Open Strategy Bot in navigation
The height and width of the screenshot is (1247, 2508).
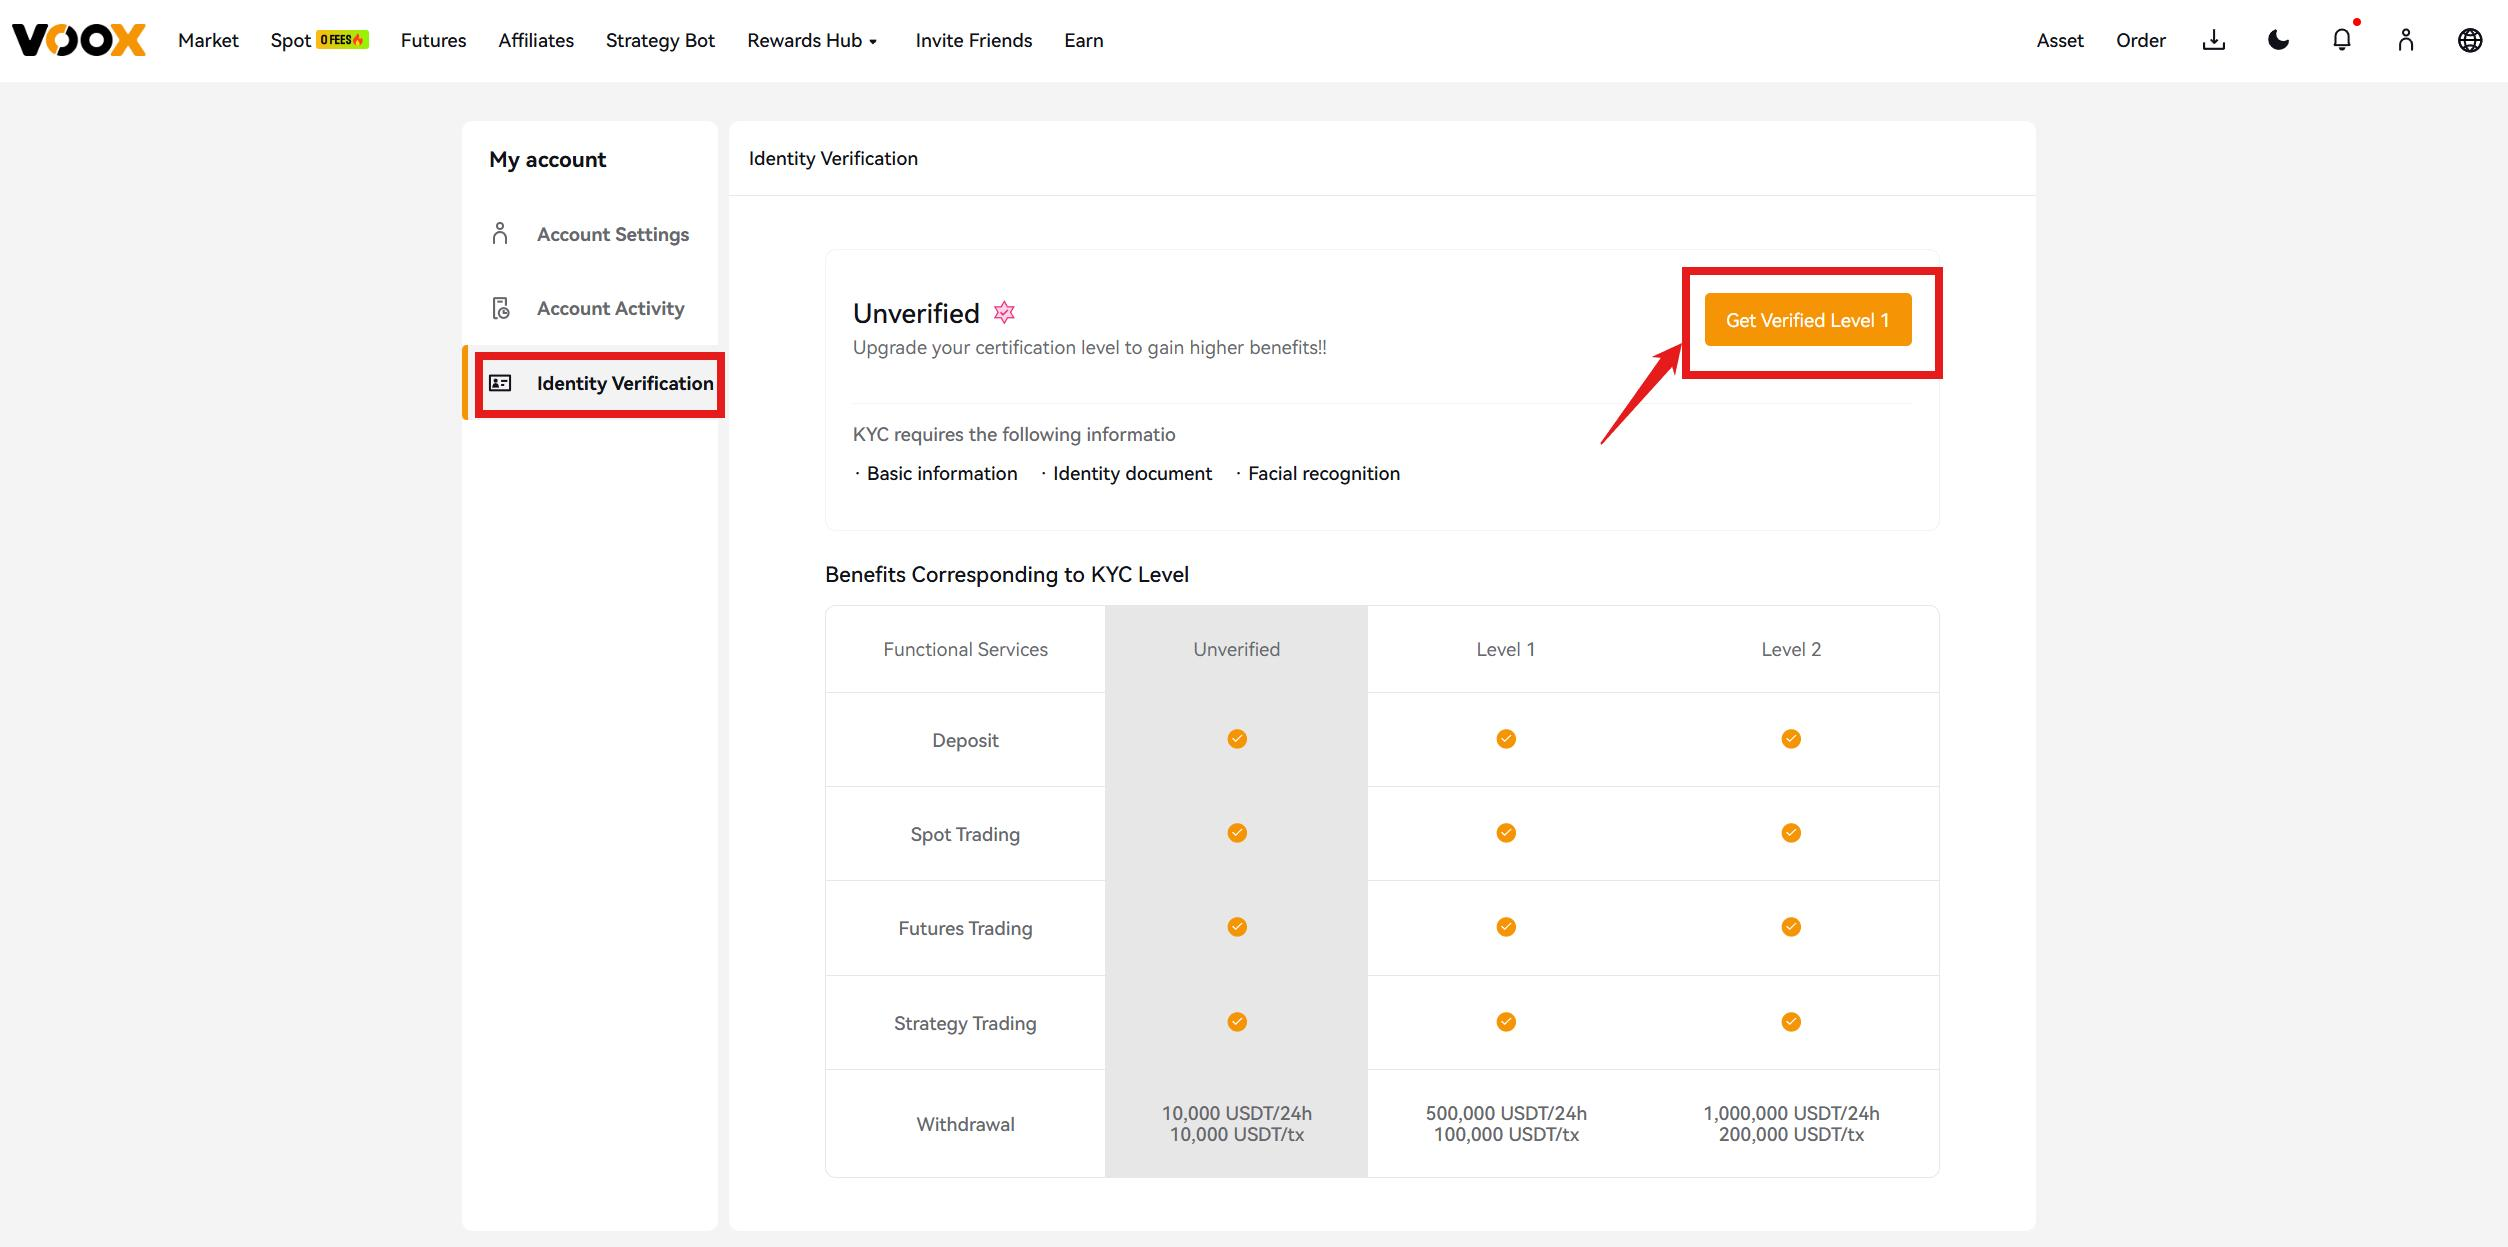click(660, 40)
